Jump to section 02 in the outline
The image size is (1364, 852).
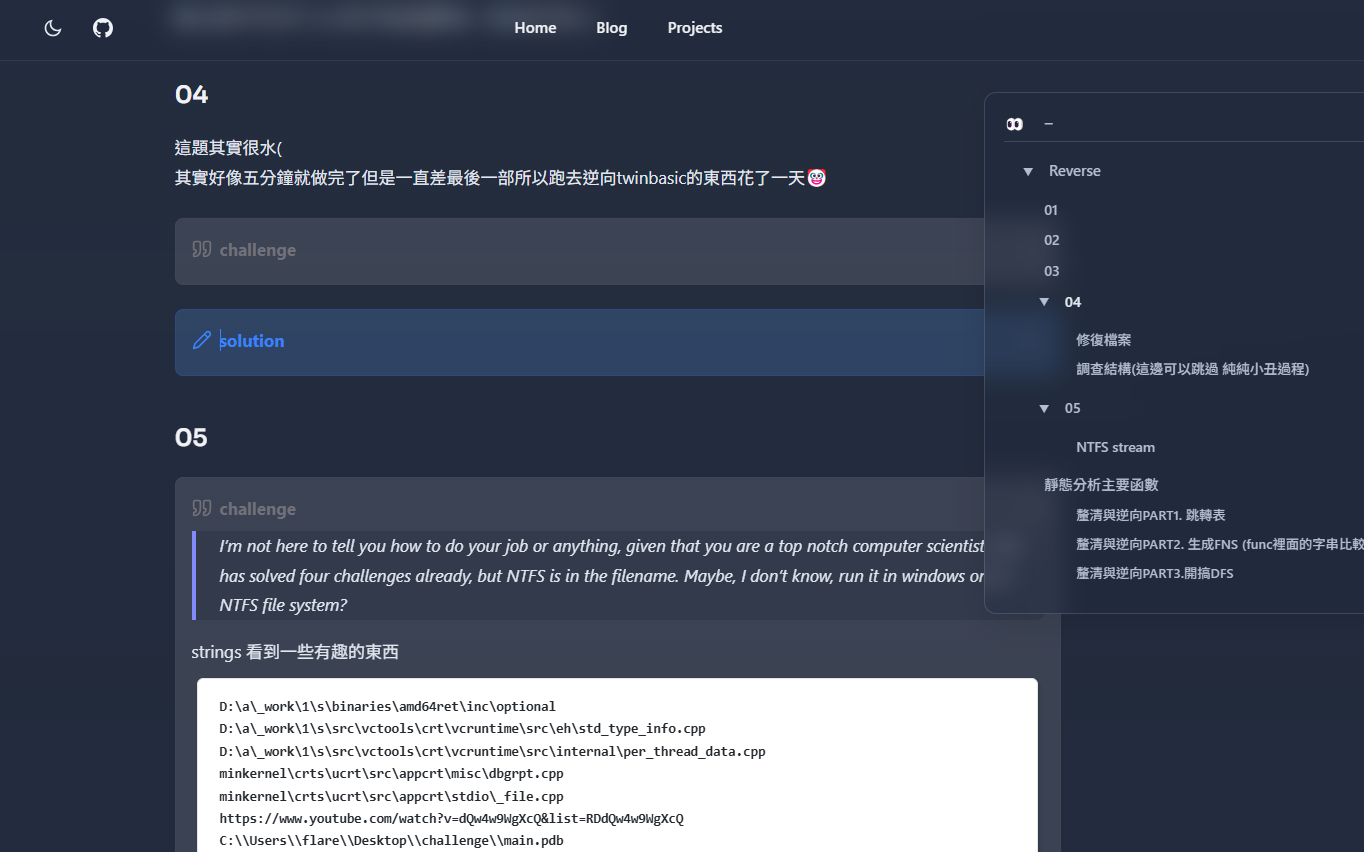(1052, 240)
